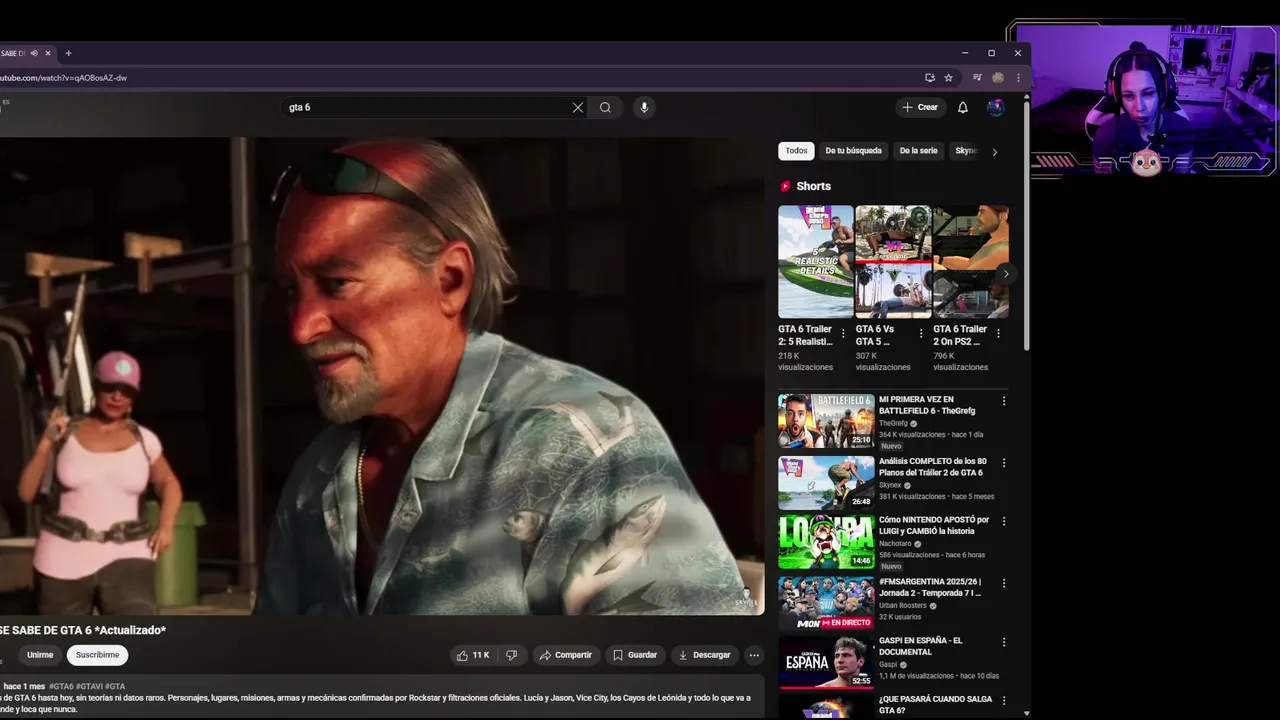Open a new browser tab

(x=68, y=53)
